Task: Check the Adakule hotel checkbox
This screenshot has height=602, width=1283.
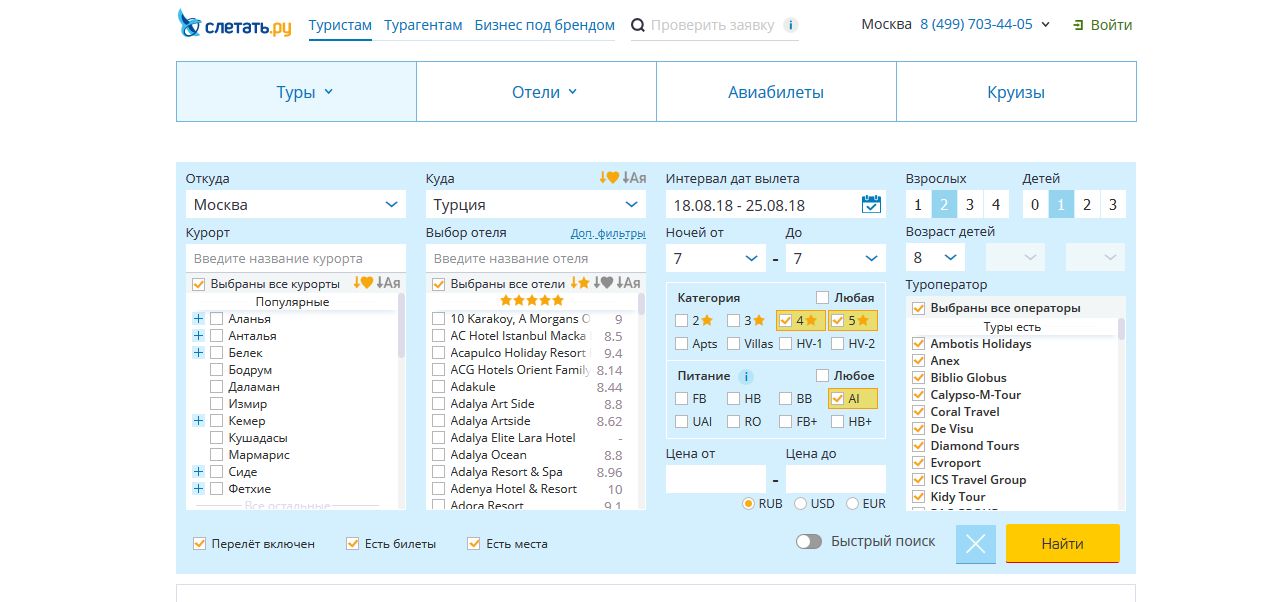Action: [438, 387]
